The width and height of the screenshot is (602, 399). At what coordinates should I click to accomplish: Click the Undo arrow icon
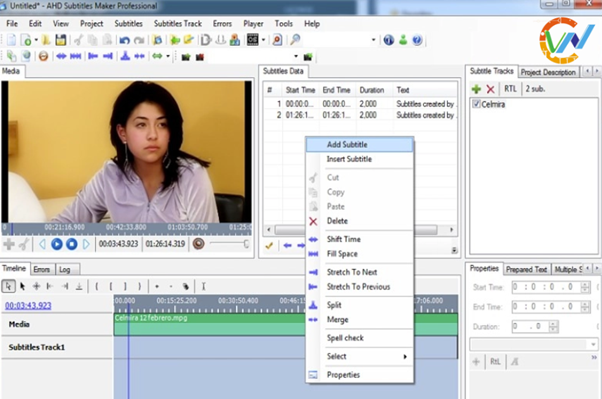124,40
